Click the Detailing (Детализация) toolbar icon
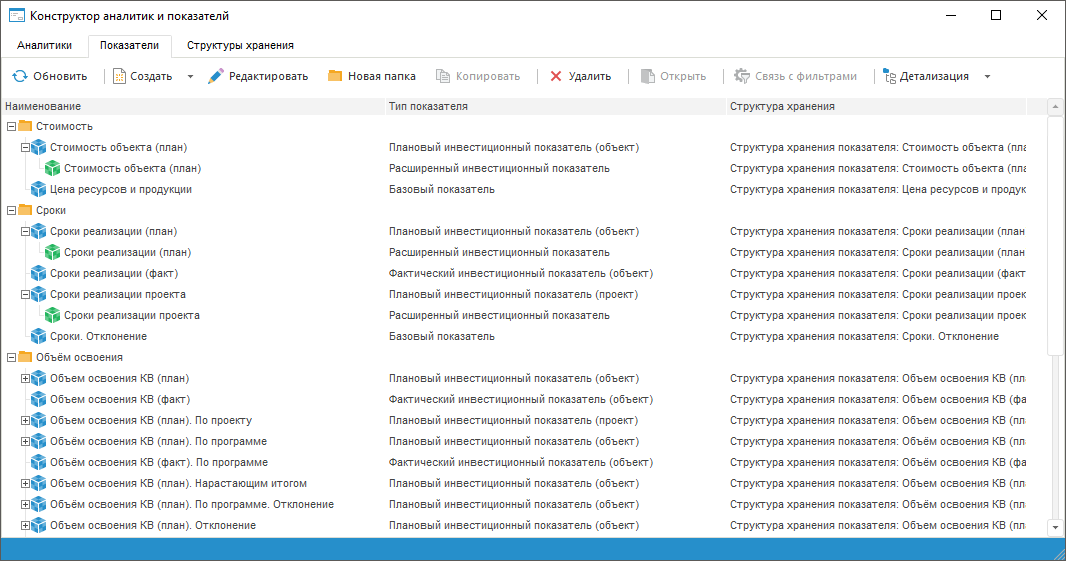This screenshot has width=1066, height=561. (889, 76)
